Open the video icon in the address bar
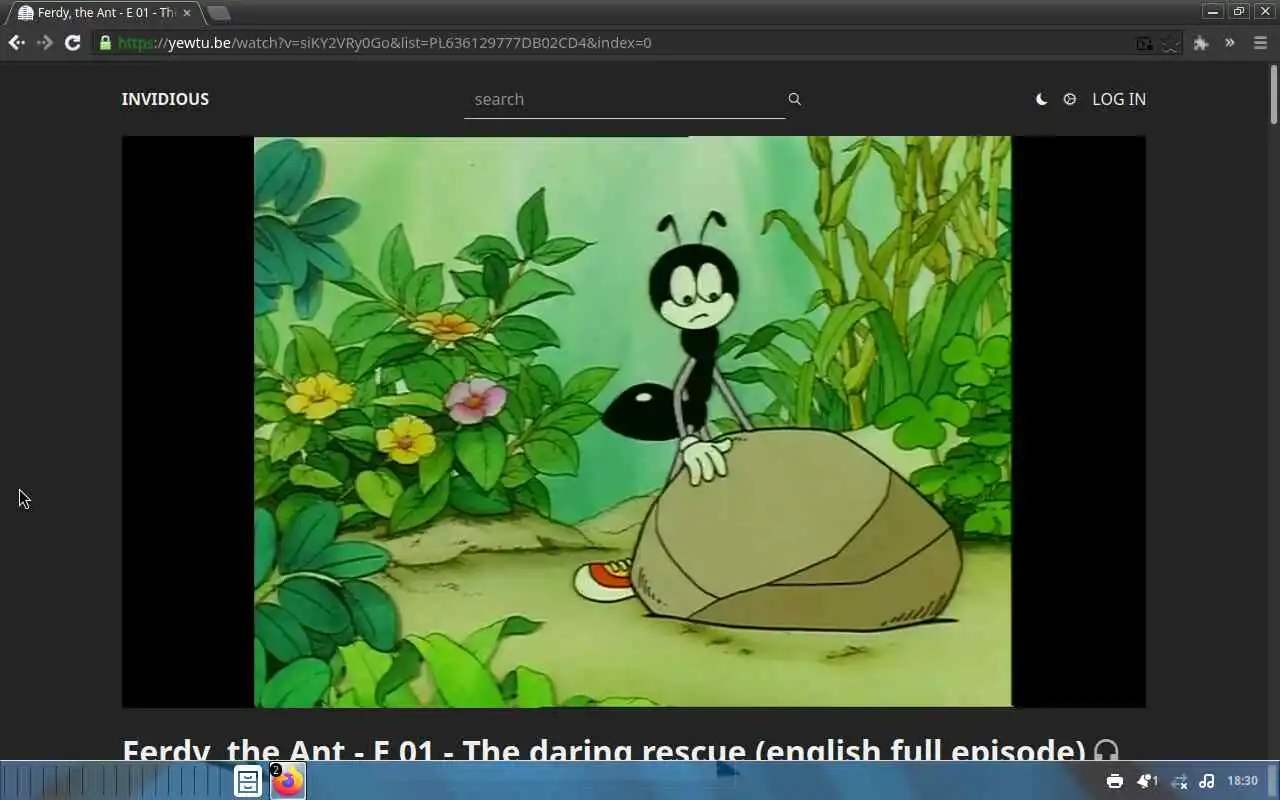The height and width of the screenshot is (800, 1280). click(1145, 43)
